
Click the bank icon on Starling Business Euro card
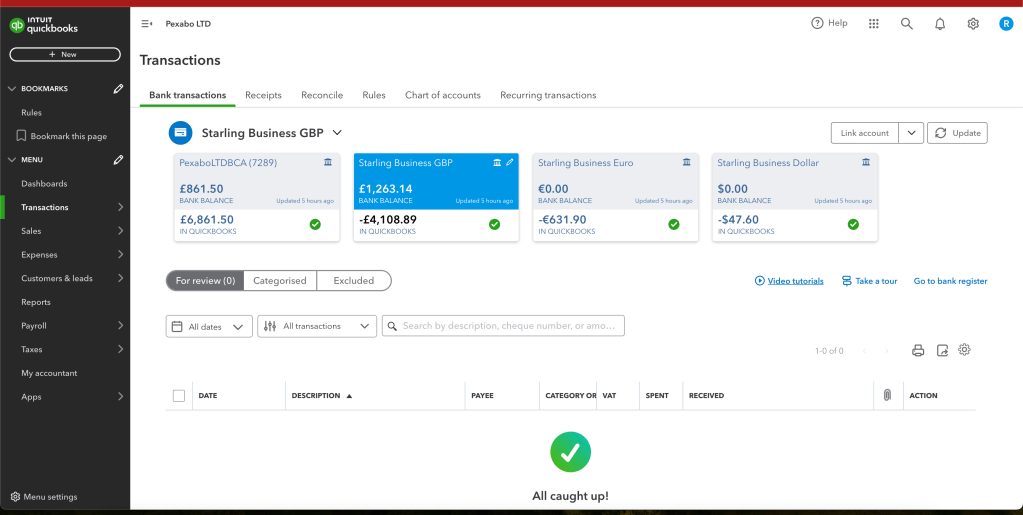tap(686, 163)
